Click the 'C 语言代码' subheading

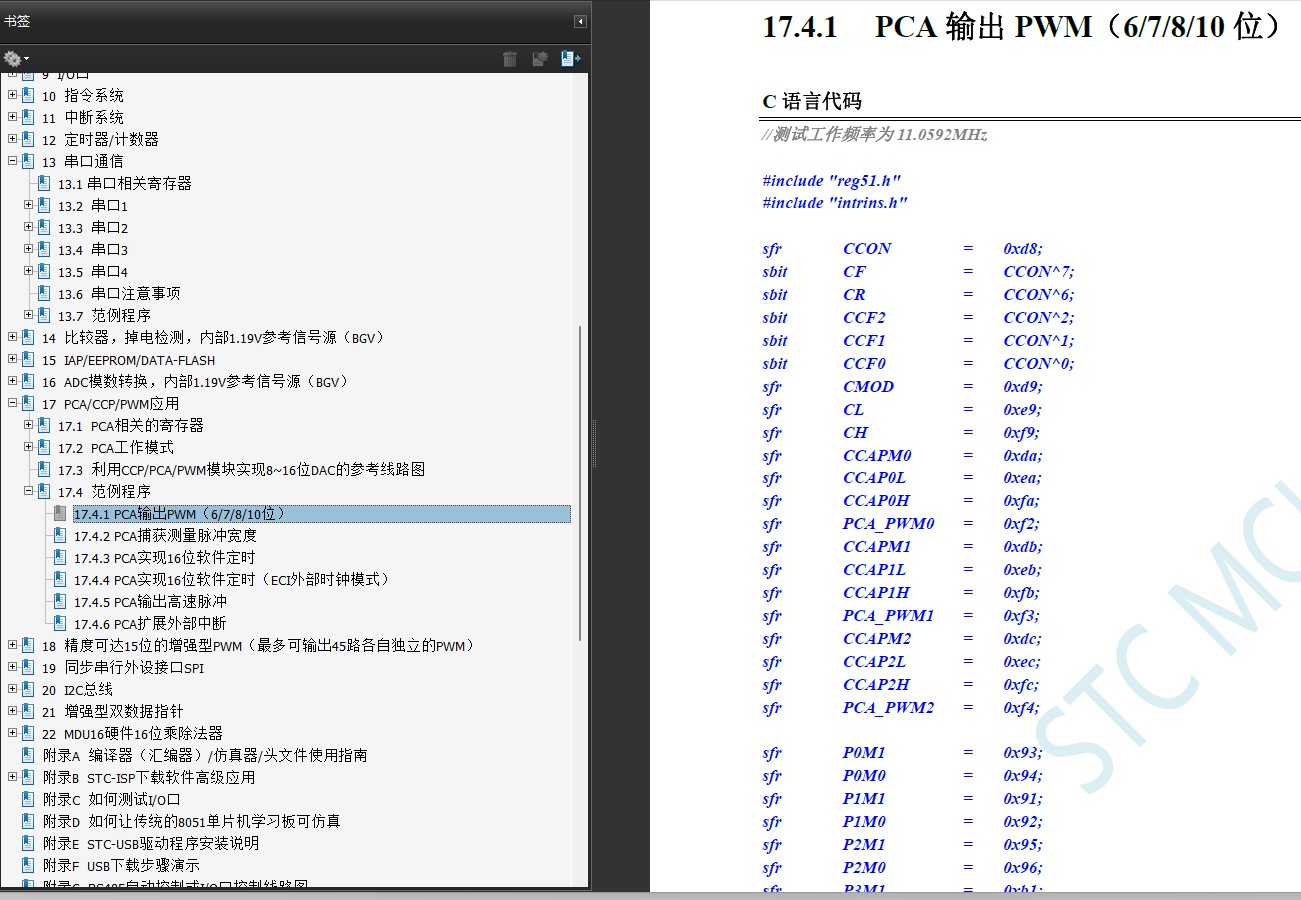pyautogui.click(x=812, y=101)
